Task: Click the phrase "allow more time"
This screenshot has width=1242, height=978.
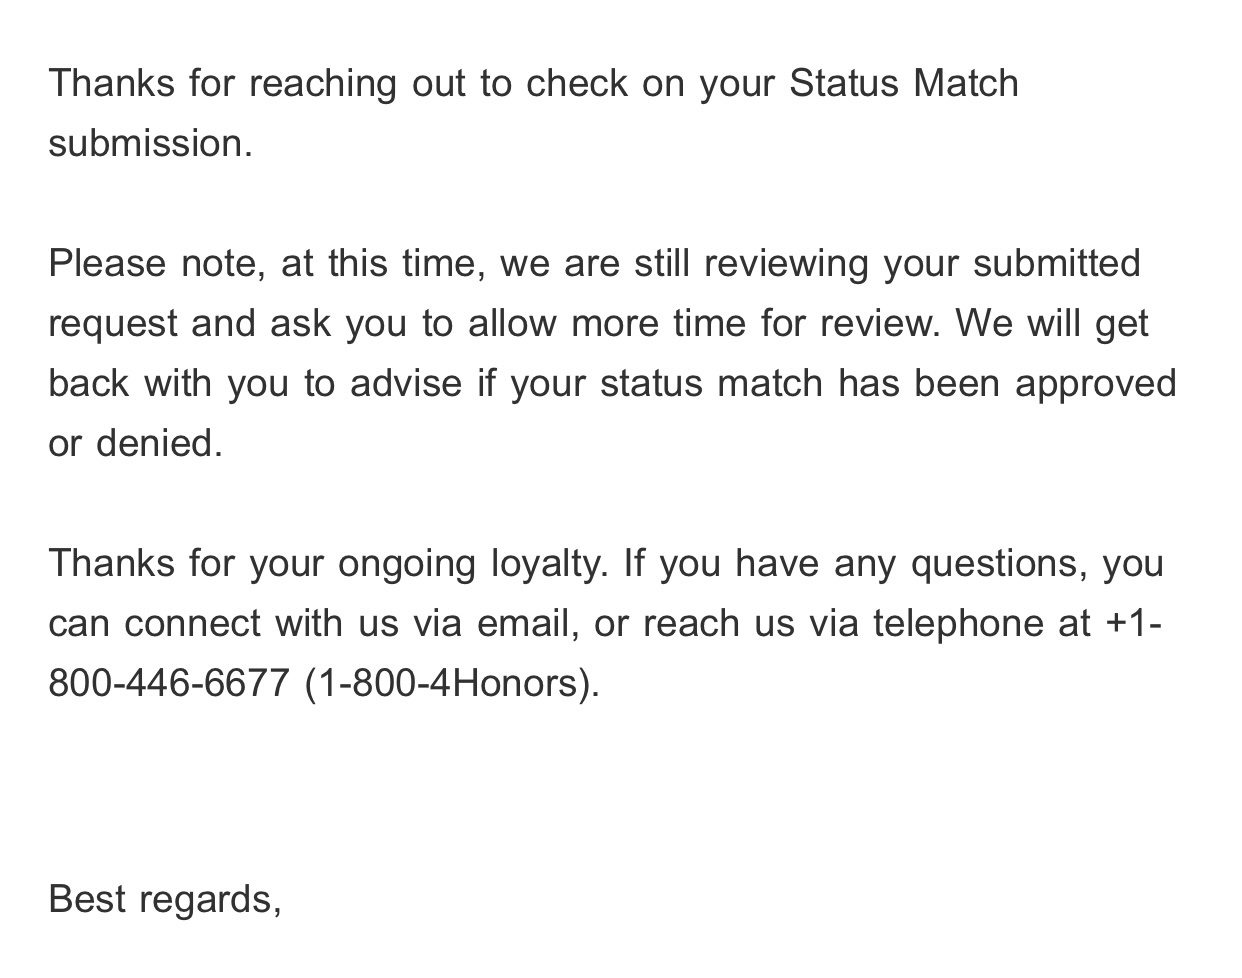Action: [607, 323]
